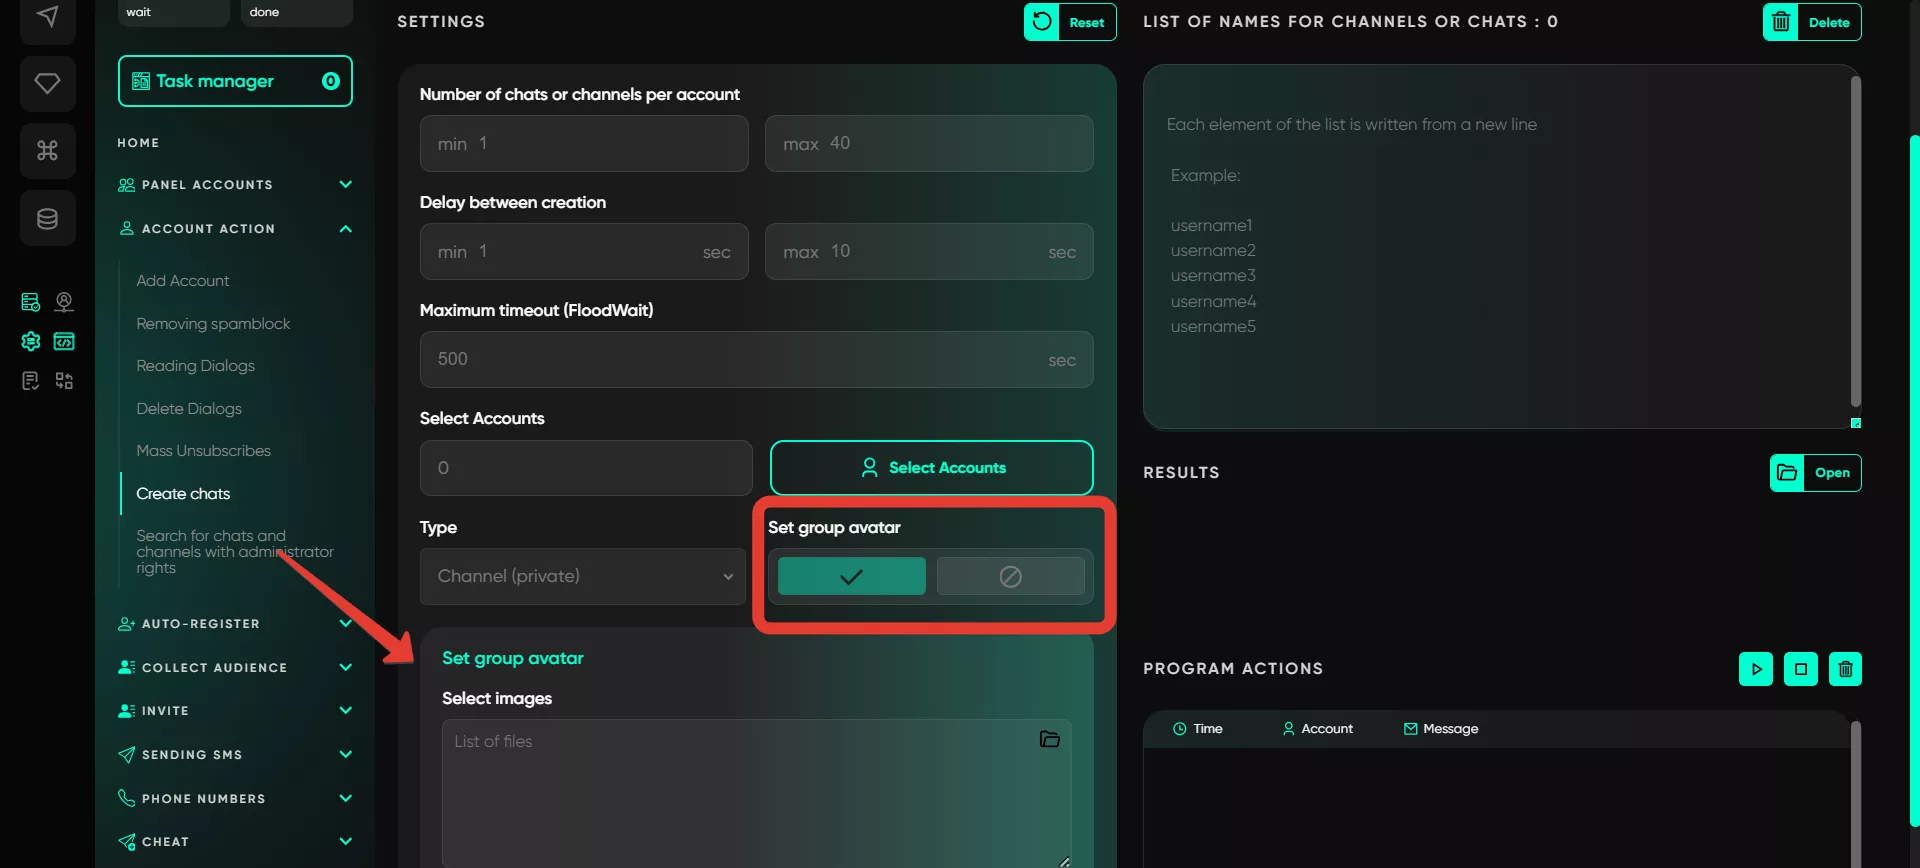Enable group avatar with the checkmark toggle

click(852, 576)
